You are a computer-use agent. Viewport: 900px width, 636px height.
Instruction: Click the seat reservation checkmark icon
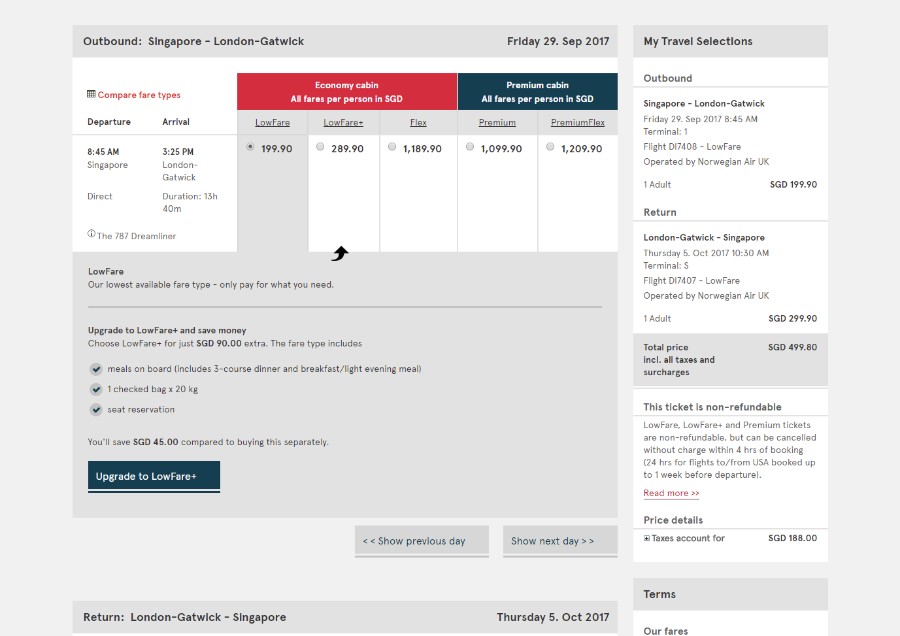[96, 410]
